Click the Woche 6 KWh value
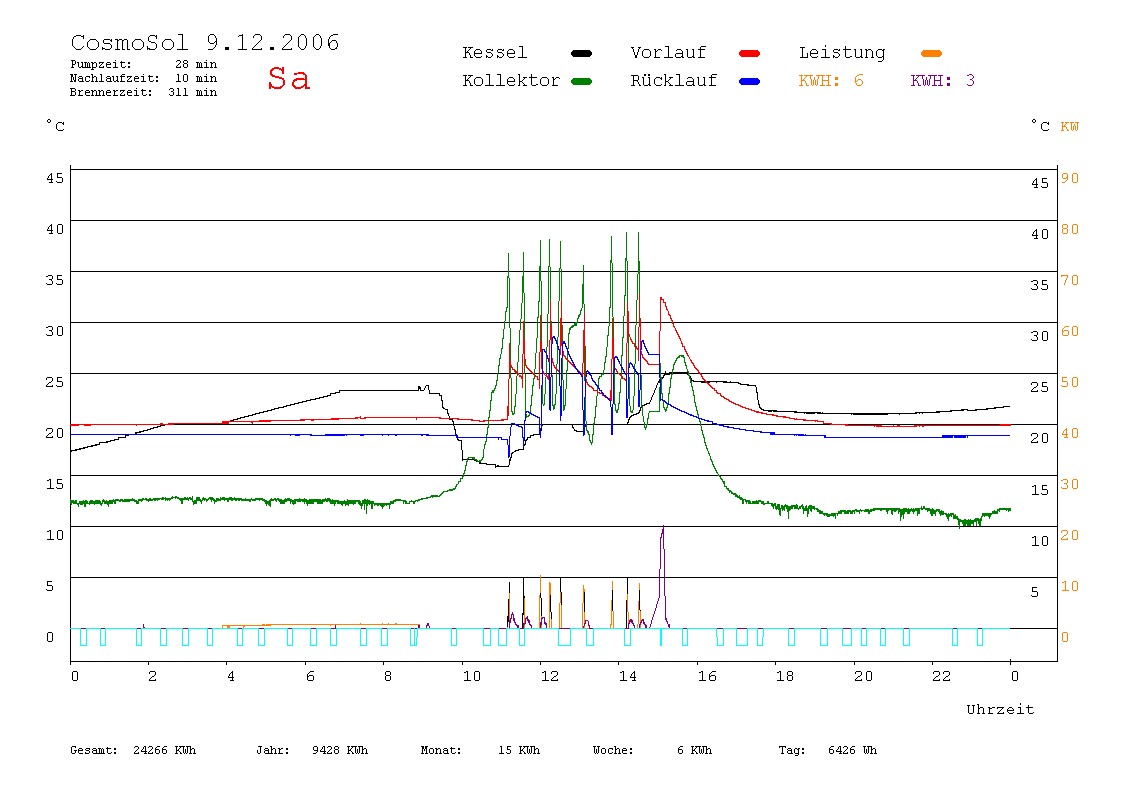The width and height of the screenshot is (1148, 812). 694,750
